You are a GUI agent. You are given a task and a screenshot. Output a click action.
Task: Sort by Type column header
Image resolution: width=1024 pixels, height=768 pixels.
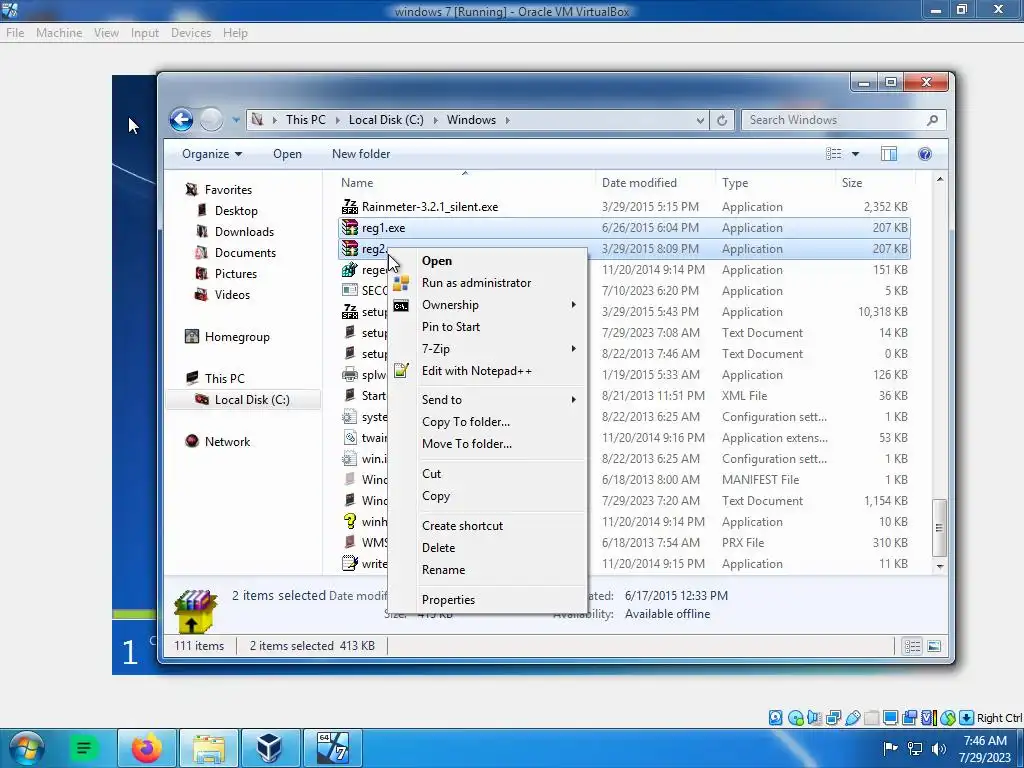(x=735, y=183)
